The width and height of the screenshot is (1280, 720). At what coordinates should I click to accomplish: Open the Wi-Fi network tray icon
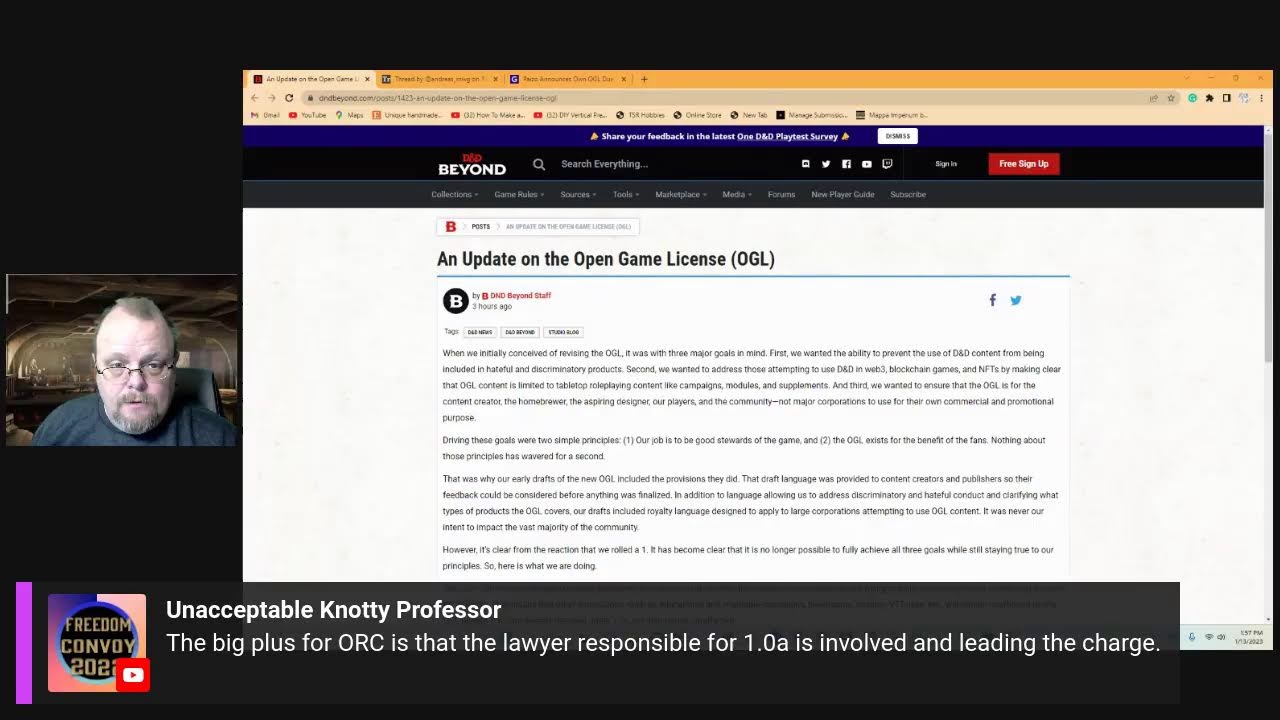tap(1209, 637)
